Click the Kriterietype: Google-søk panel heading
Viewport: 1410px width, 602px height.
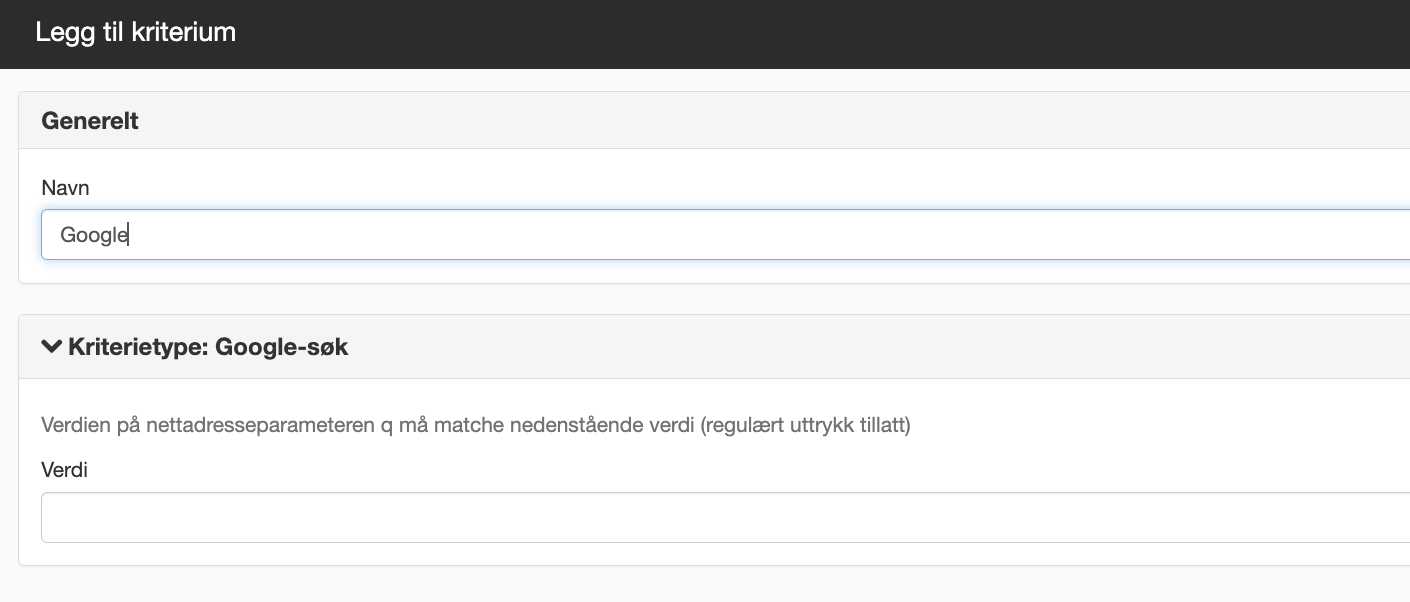[208, 347]
